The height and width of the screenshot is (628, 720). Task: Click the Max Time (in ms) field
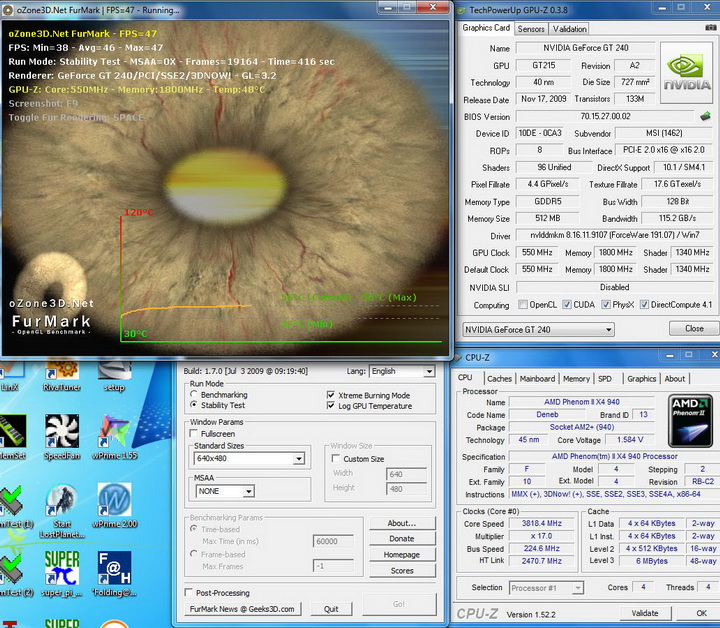coord(333,541)
